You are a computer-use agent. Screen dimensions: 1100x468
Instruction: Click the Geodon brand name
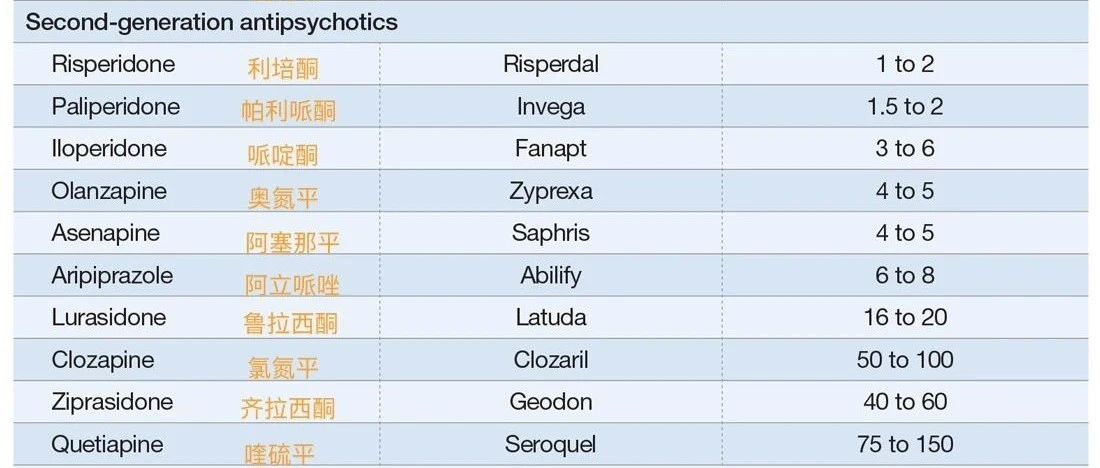click(x=551, y=402)
